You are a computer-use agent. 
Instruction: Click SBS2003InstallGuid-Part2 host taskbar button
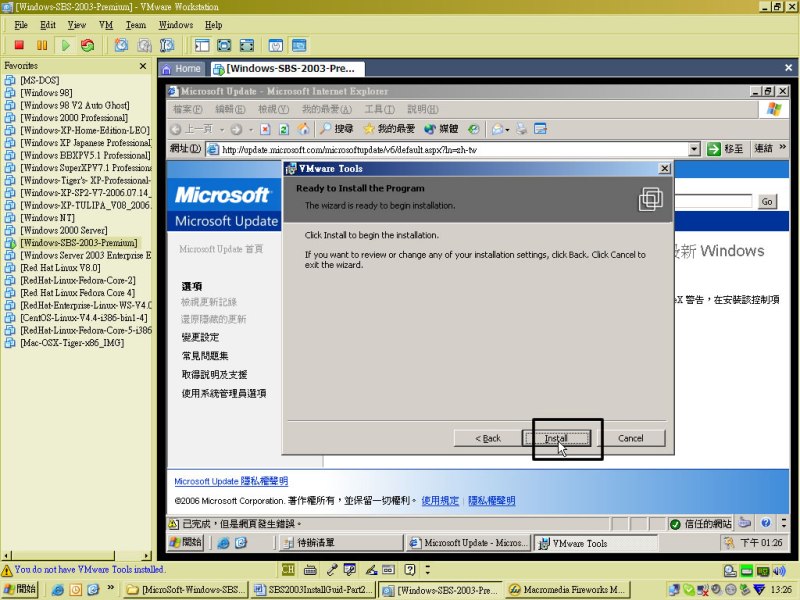tap(314, 590)
